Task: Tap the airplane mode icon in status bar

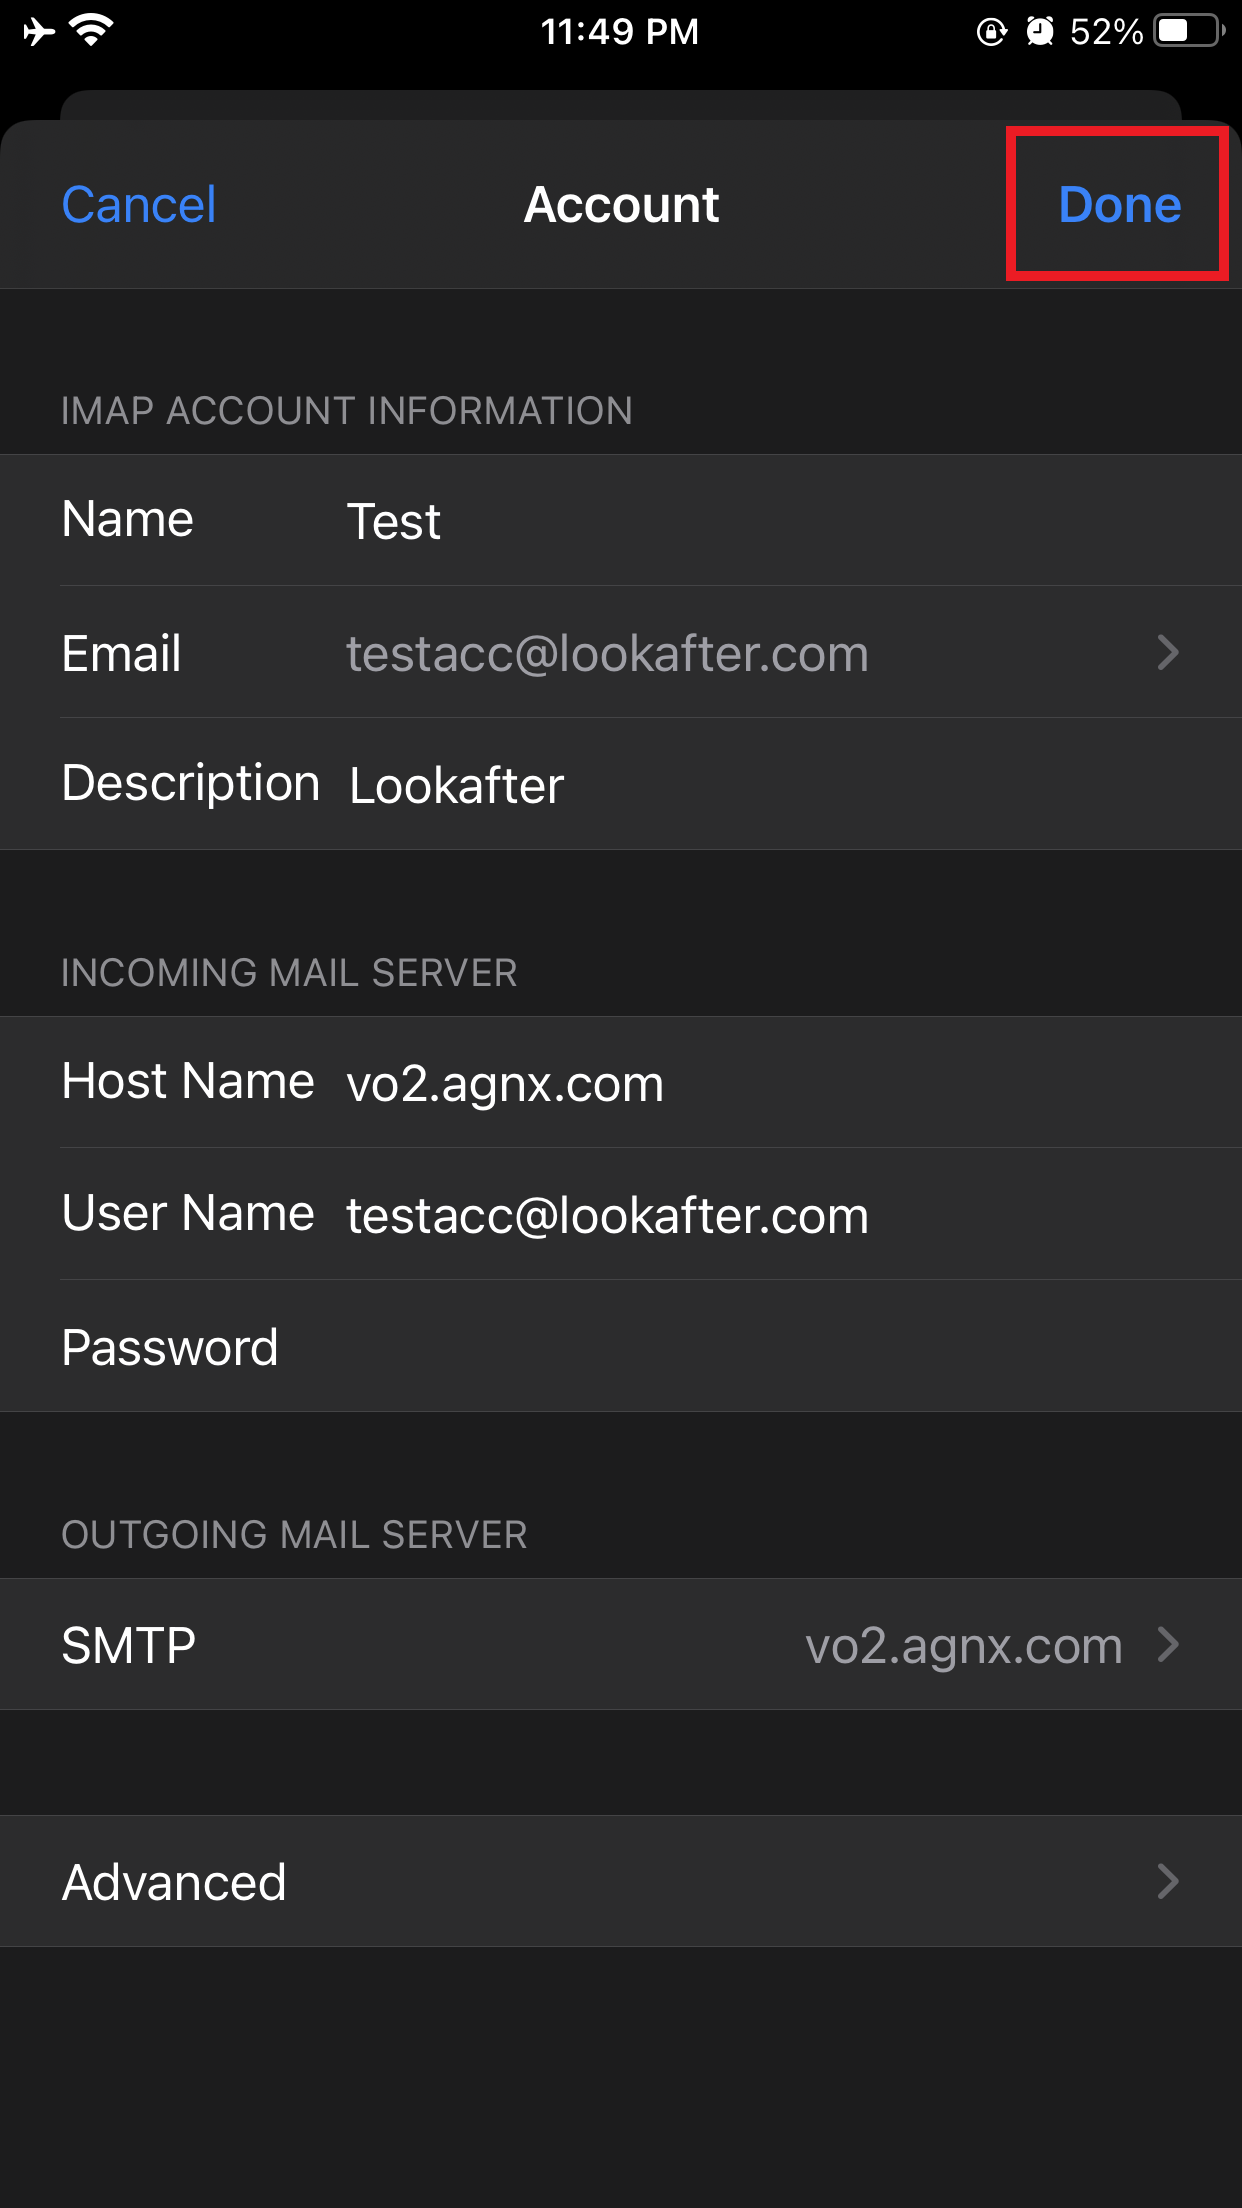Action: 39,32
